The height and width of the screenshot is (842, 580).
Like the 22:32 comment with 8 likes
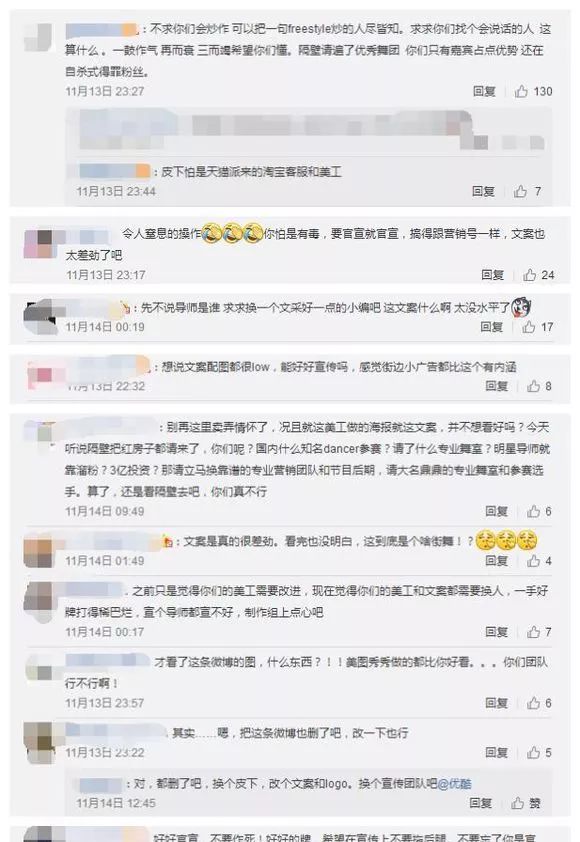pyautogui.click(x=533, y=387)
